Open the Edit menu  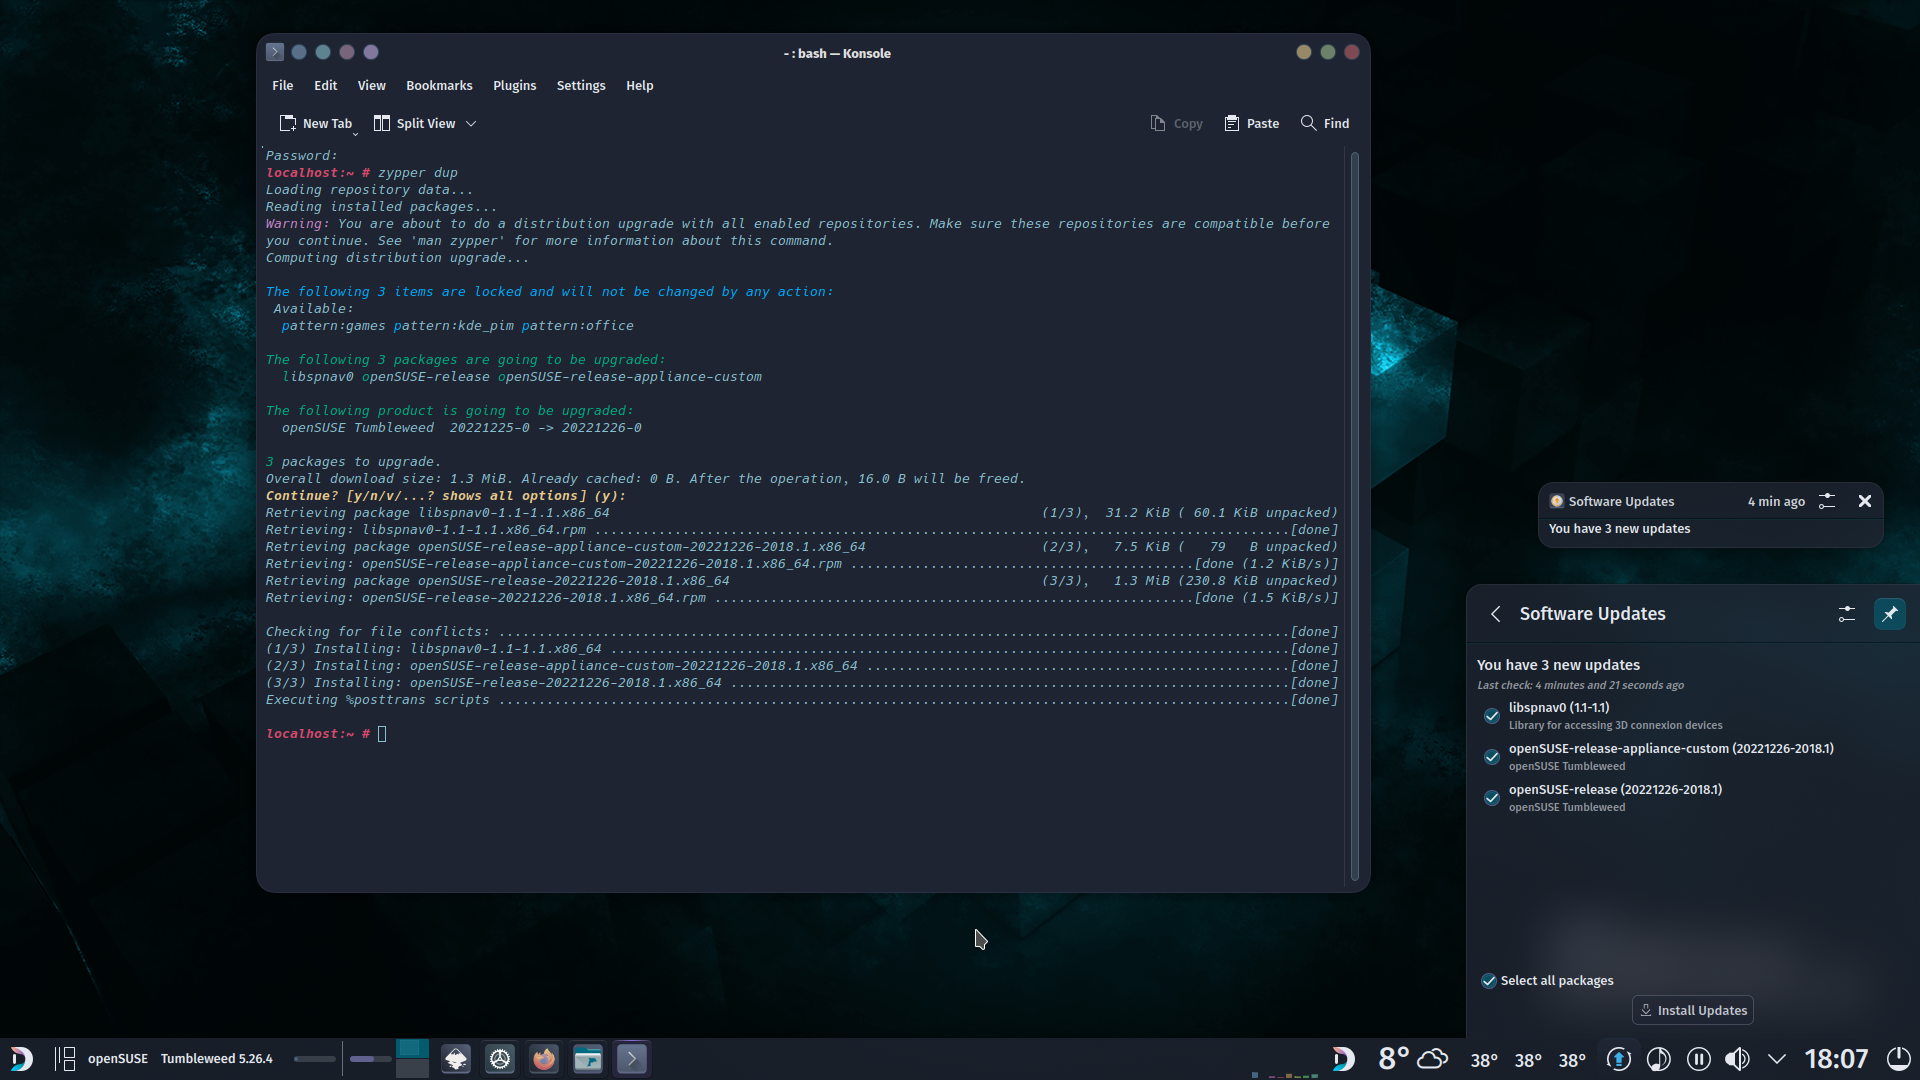[325, 86]
